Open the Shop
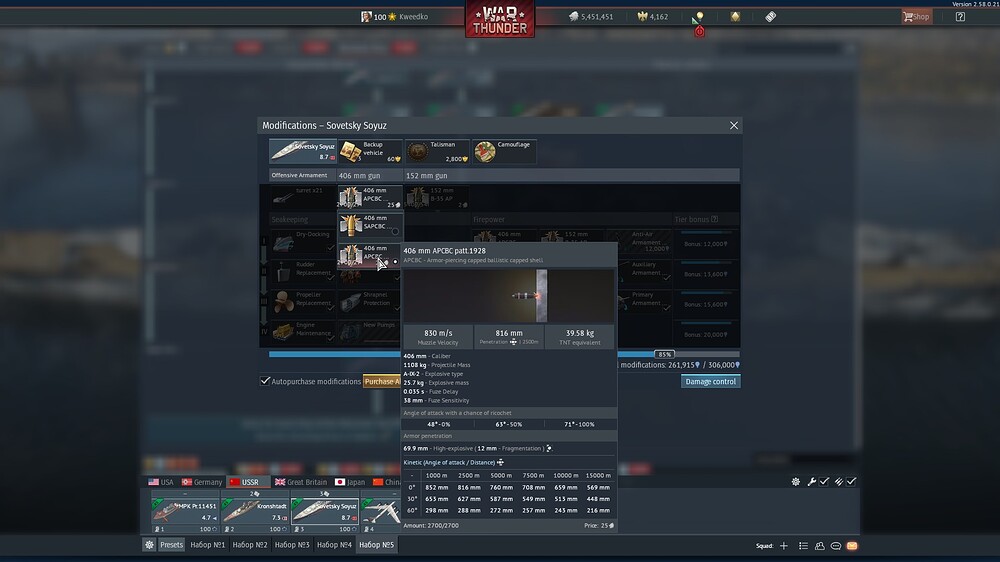Viewport: 1000px width, 562px height. point(916,17)
